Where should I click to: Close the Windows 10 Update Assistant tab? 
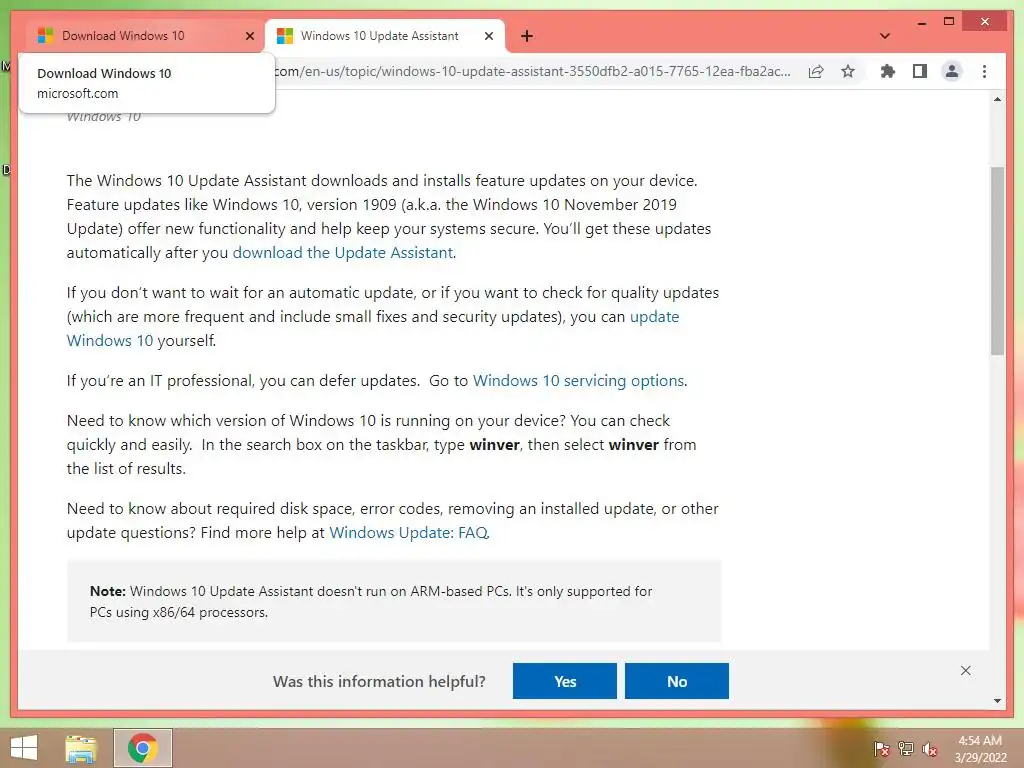[488, 36]
